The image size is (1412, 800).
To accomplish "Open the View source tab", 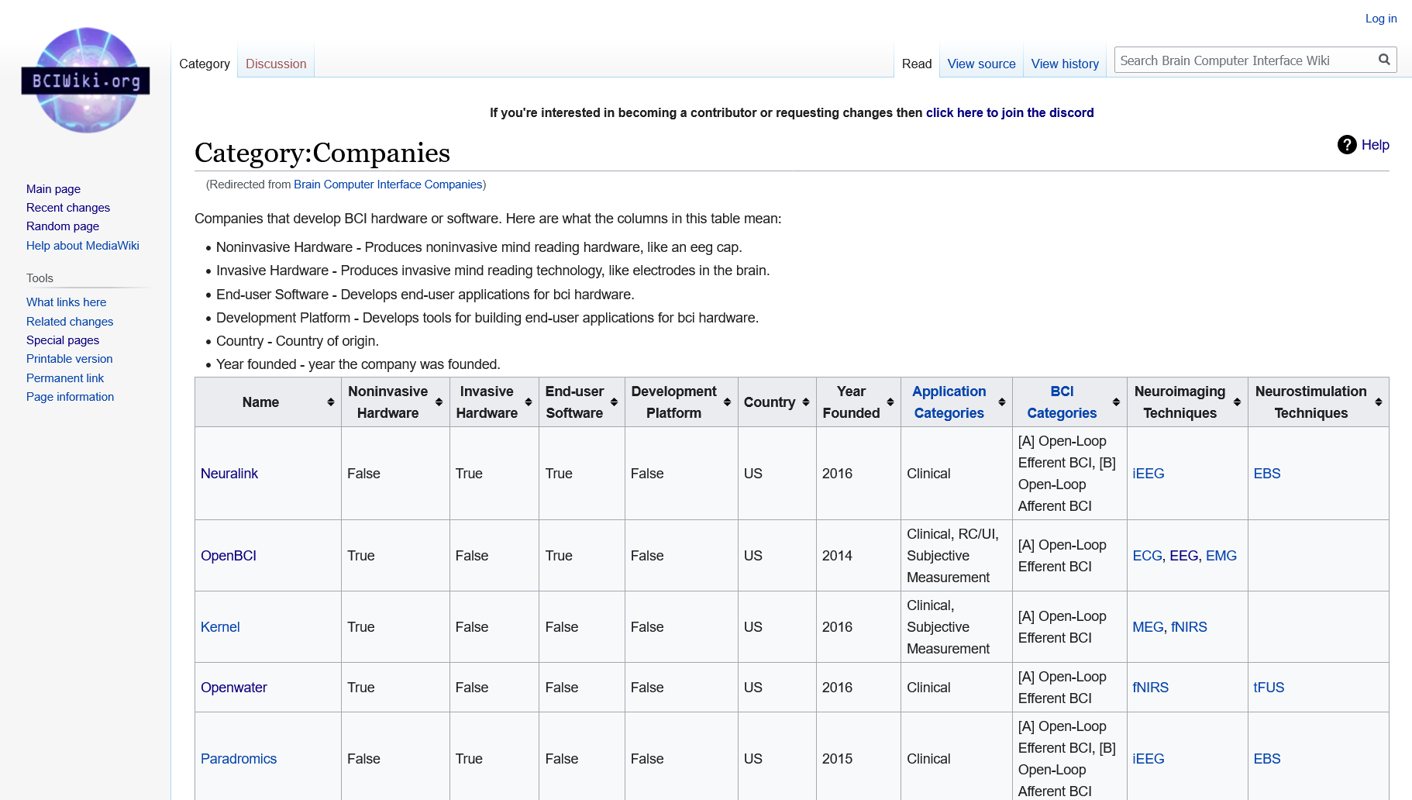I will pyautogui.click(x=981, y=63).
